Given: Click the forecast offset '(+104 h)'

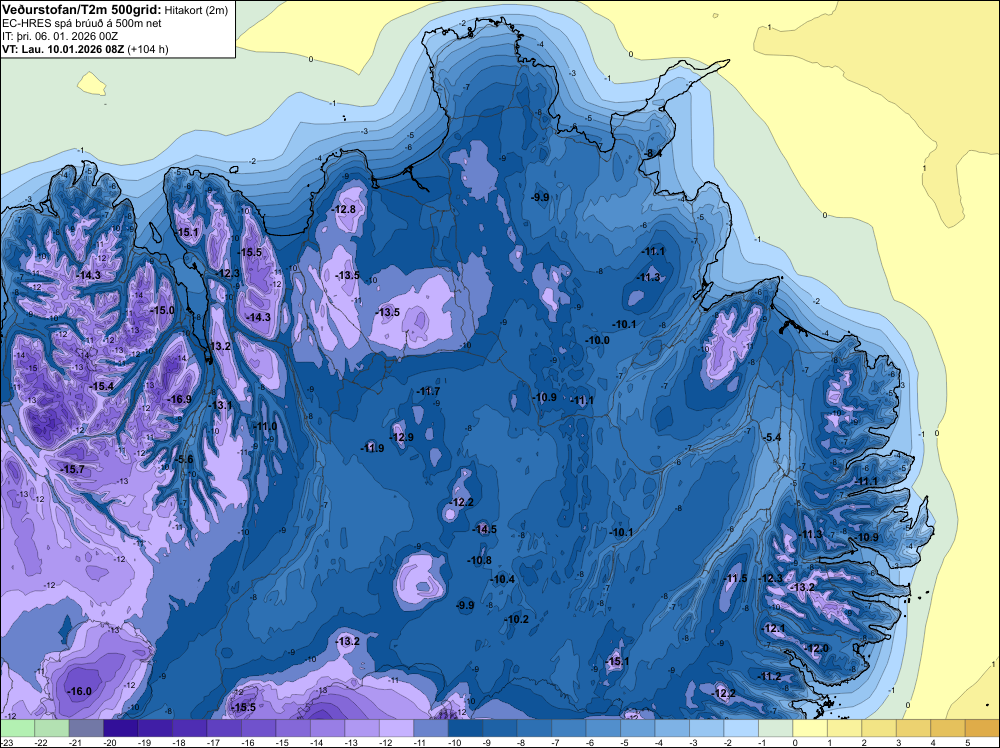Looking at the screenshot, I should tap(148, 49).
